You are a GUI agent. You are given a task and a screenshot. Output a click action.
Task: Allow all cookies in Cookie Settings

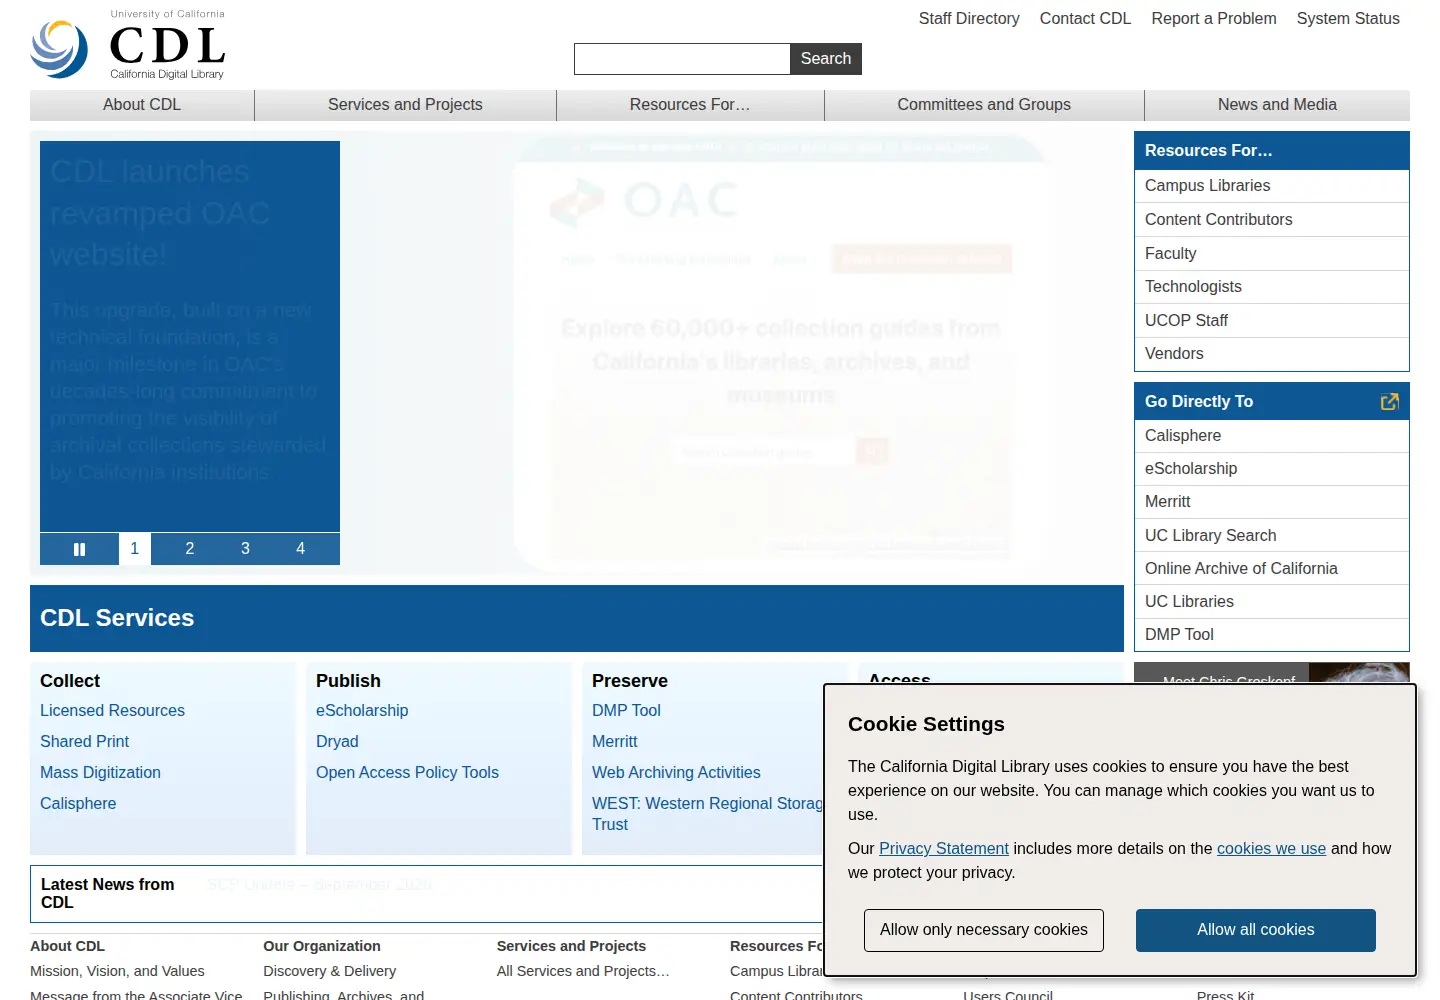pos(1255,930)
